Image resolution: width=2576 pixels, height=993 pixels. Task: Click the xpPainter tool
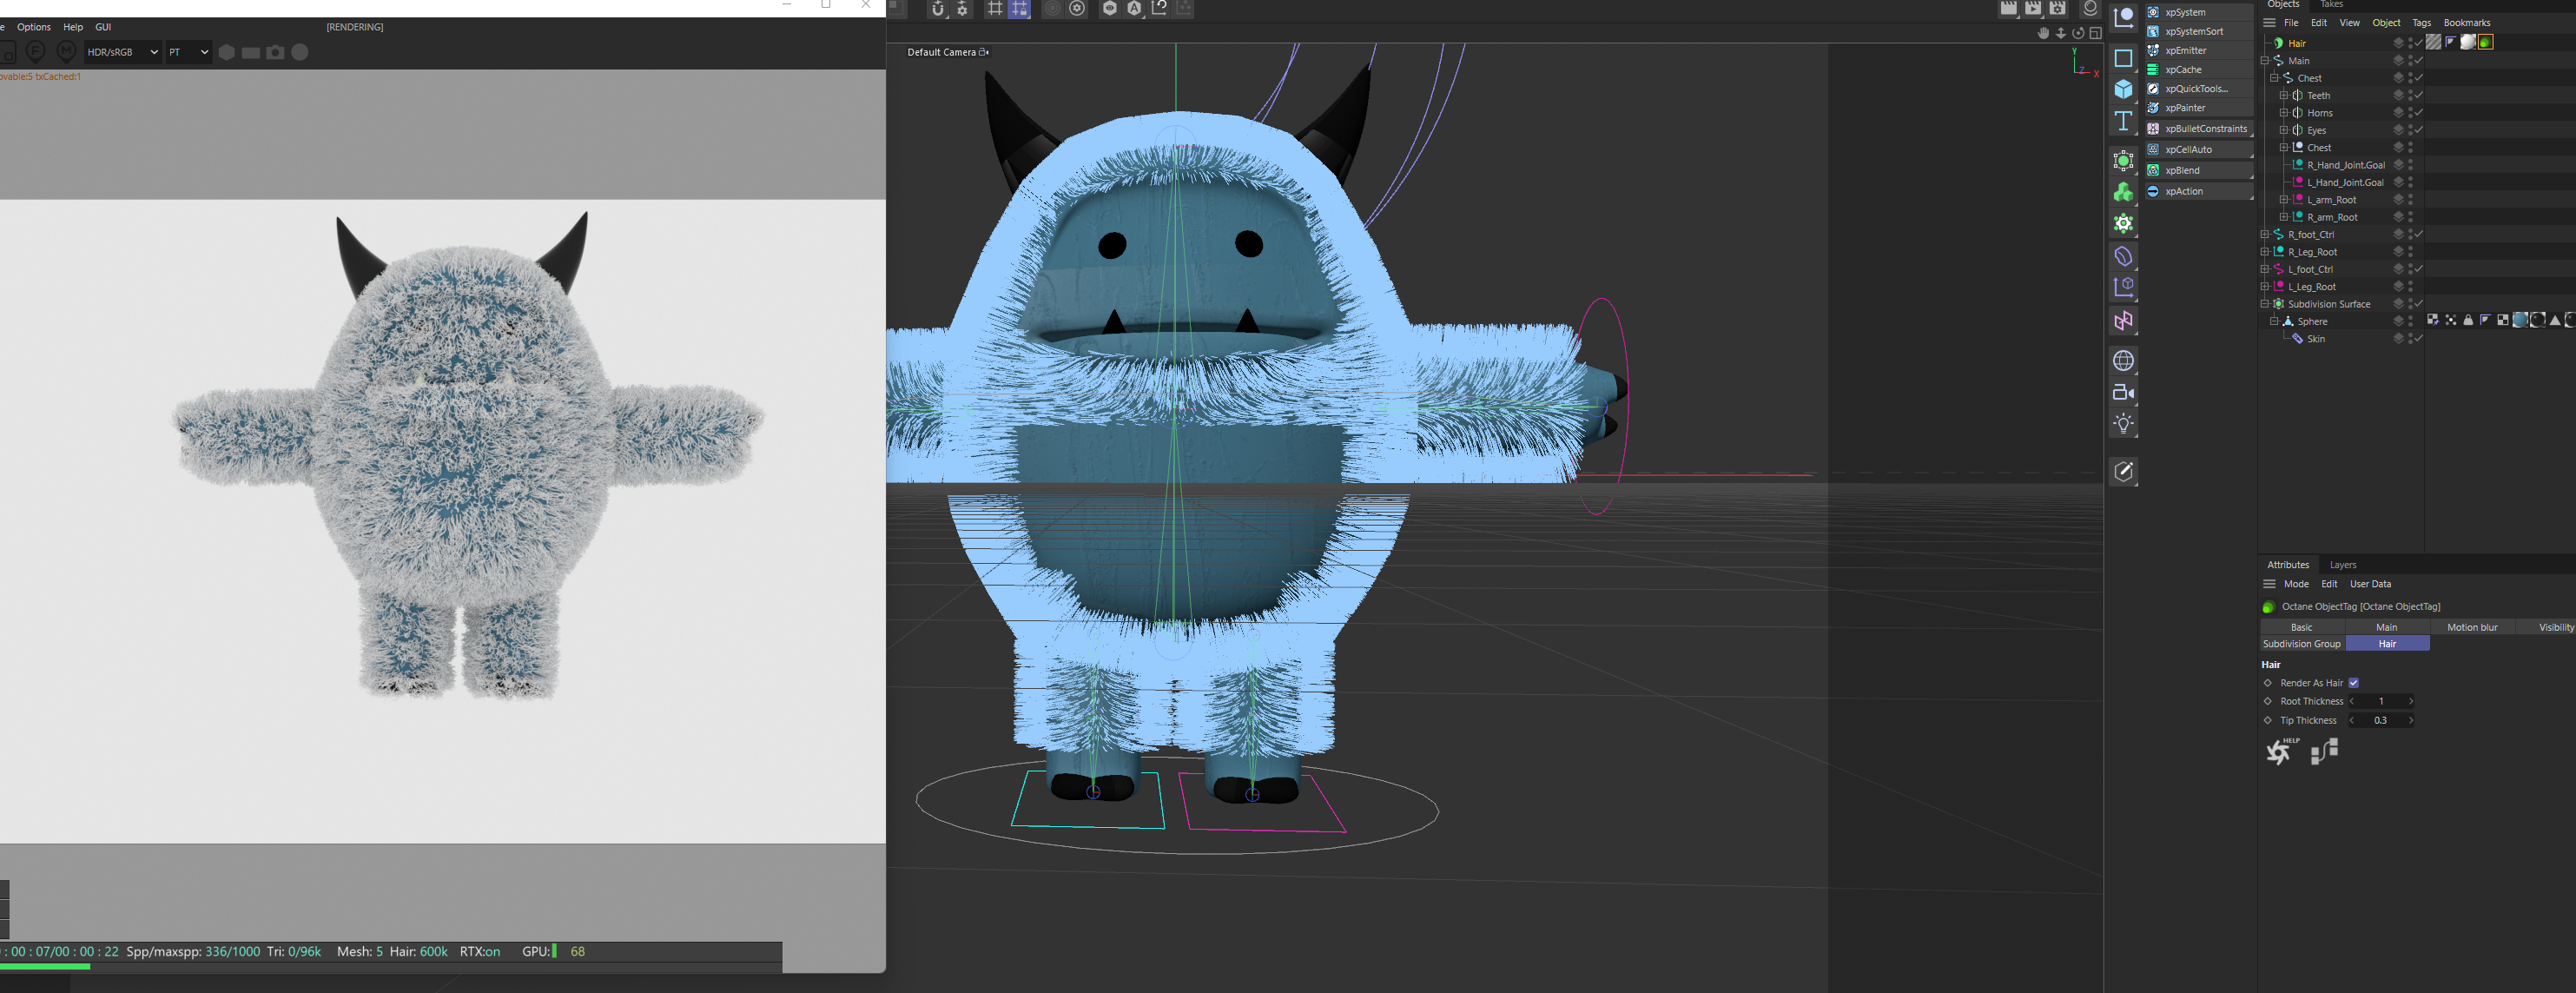pyautogui.click(x=2185, y=108)
